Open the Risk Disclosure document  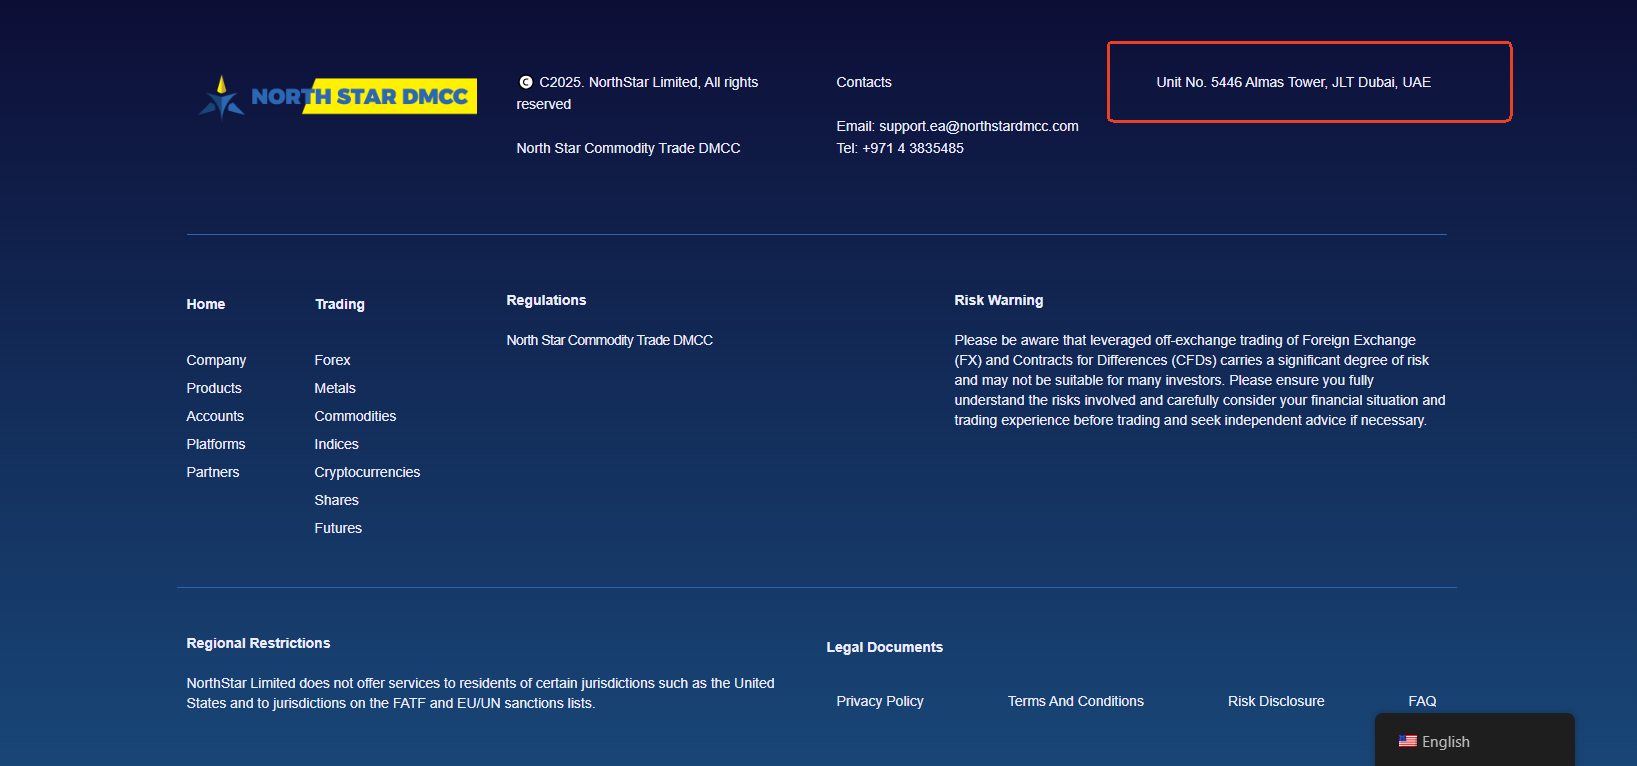tap(1276, 701)
